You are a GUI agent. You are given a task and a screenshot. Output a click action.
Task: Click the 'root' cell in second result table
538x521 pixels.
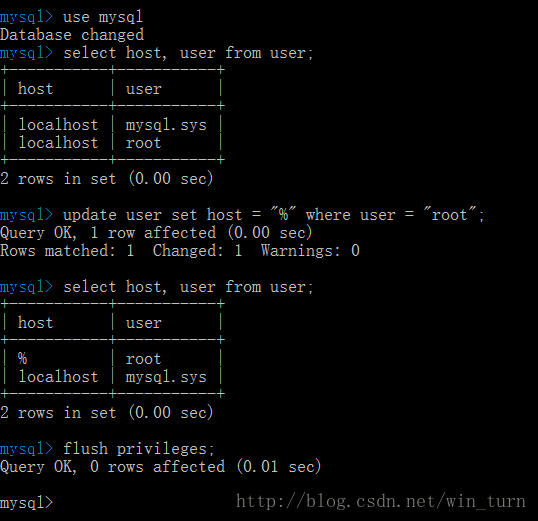pos(143,359)
